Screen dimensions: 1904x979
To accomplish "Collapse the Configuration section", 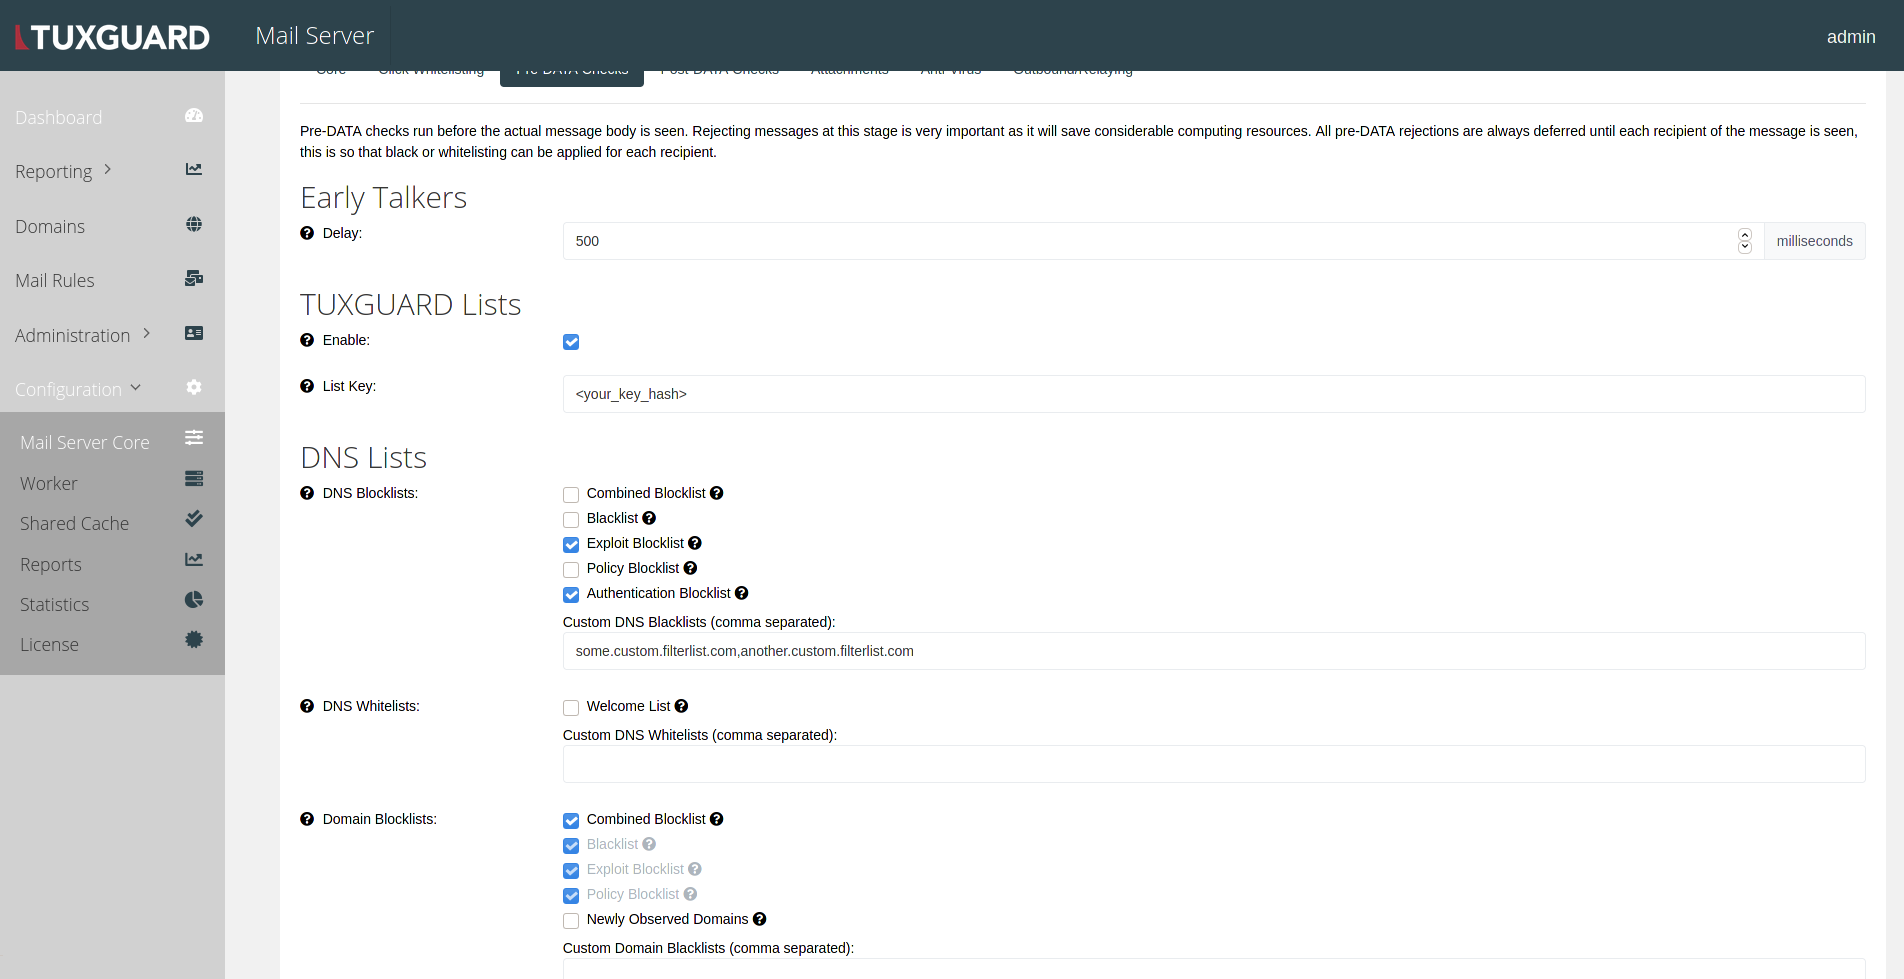I will pos(136,388).
